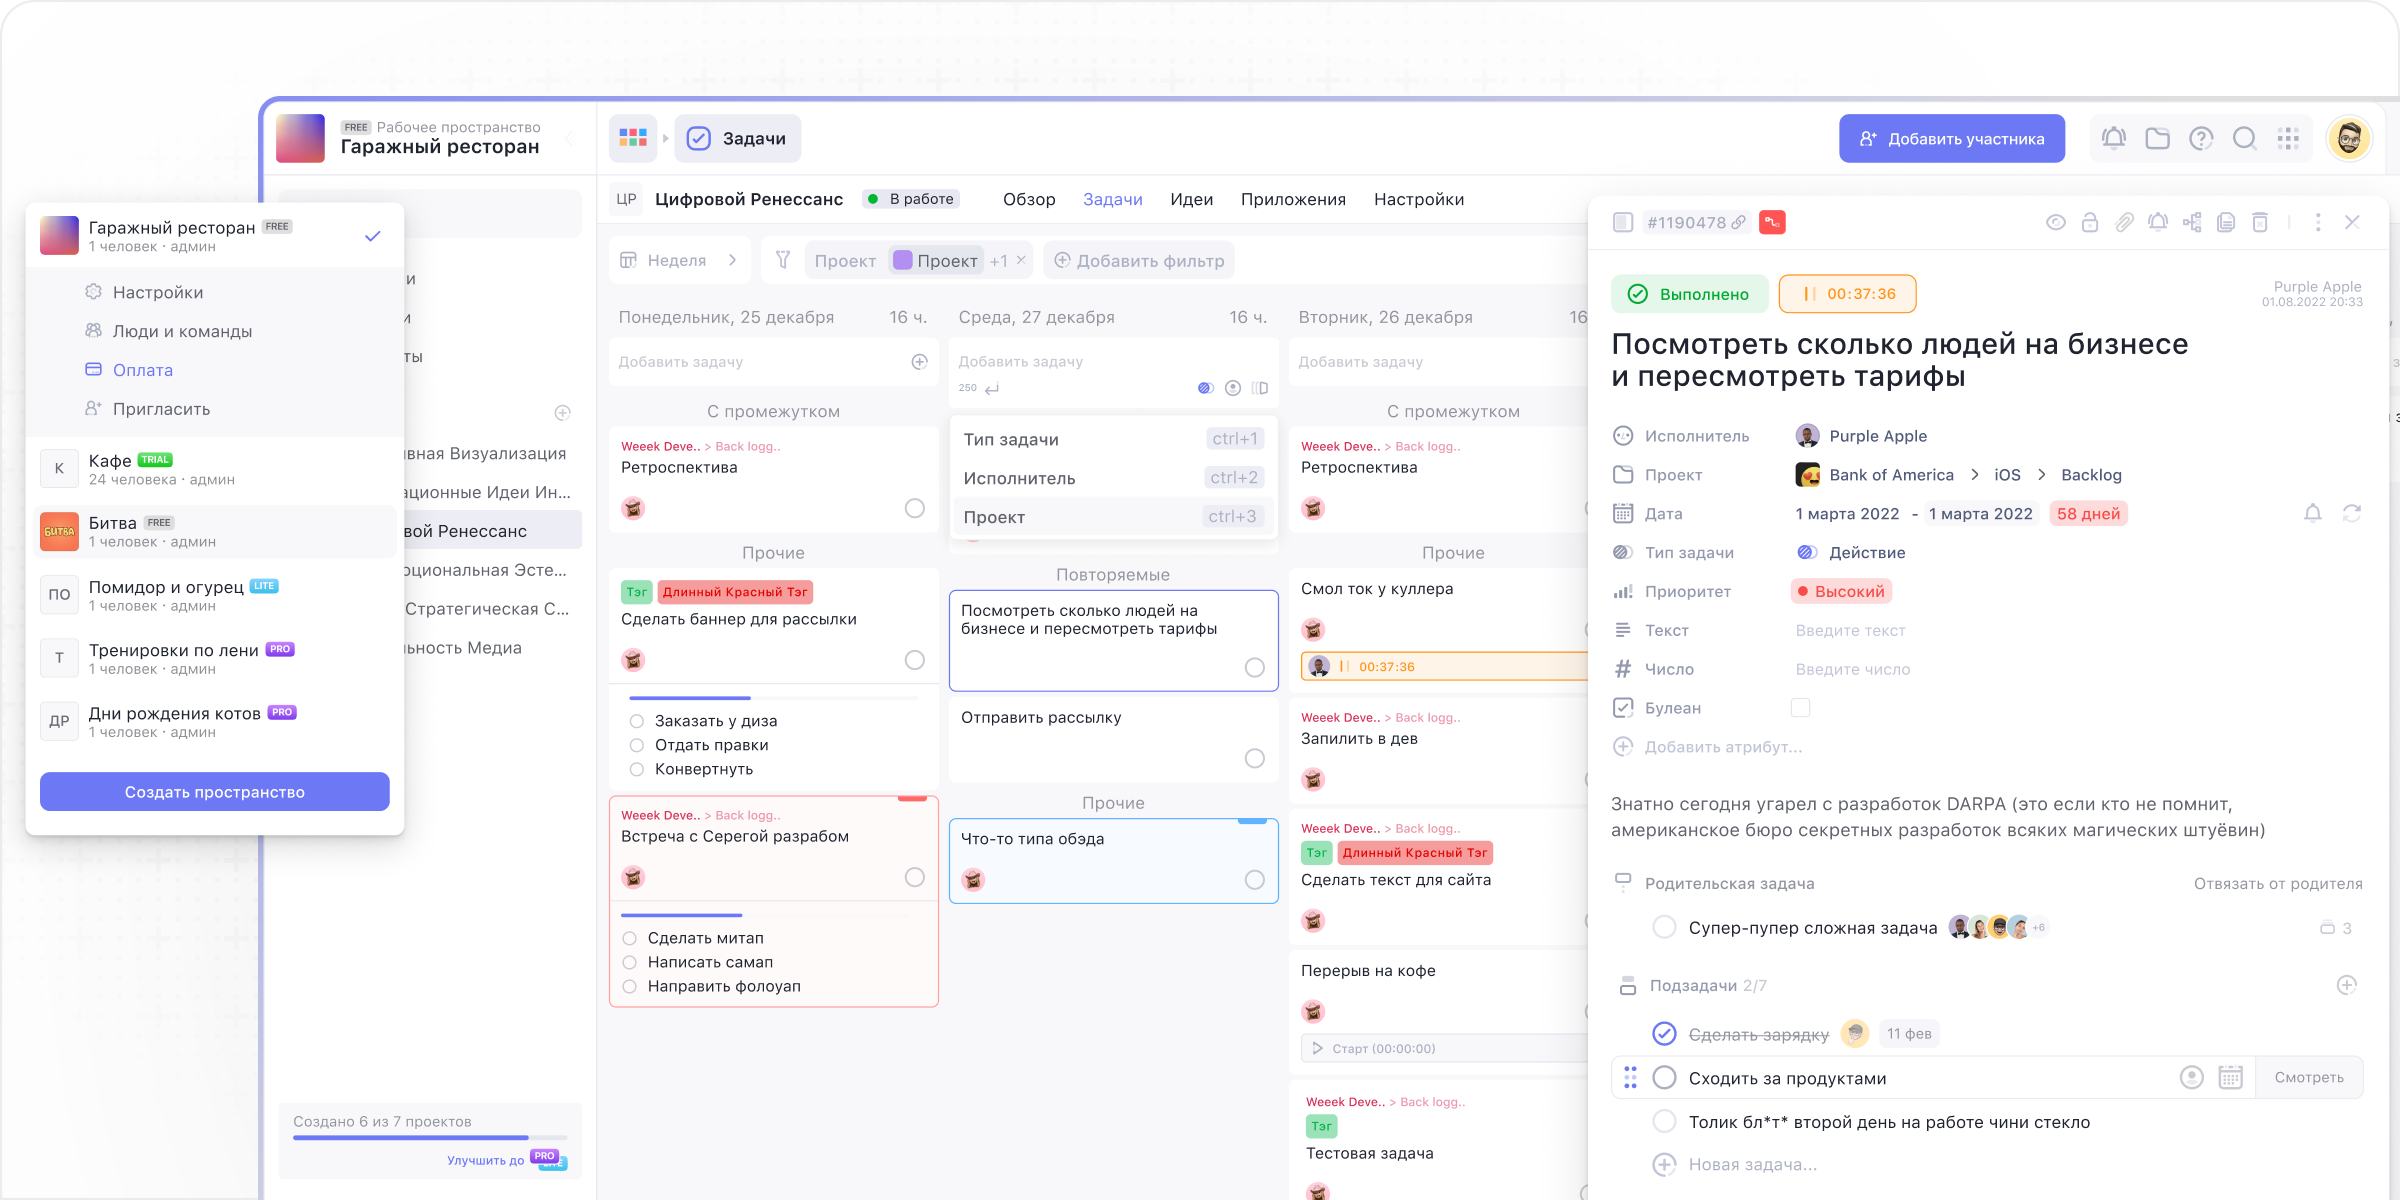Viewport: 2400px width, 1200px height.
Task: Click the Введите текст input field
Action: pyautogui.click(x=1850, y=631)
